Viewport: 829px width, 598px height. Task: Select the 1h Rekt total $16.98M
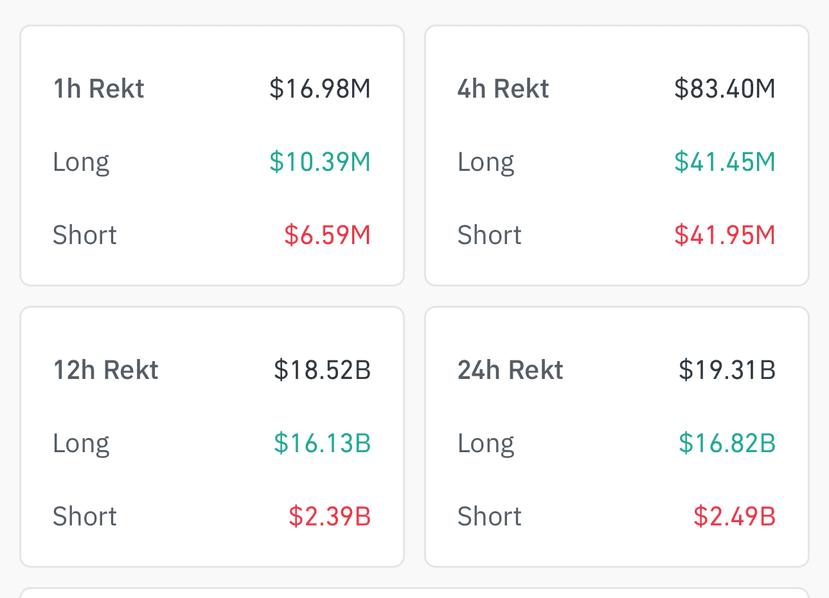click(320, 88)
